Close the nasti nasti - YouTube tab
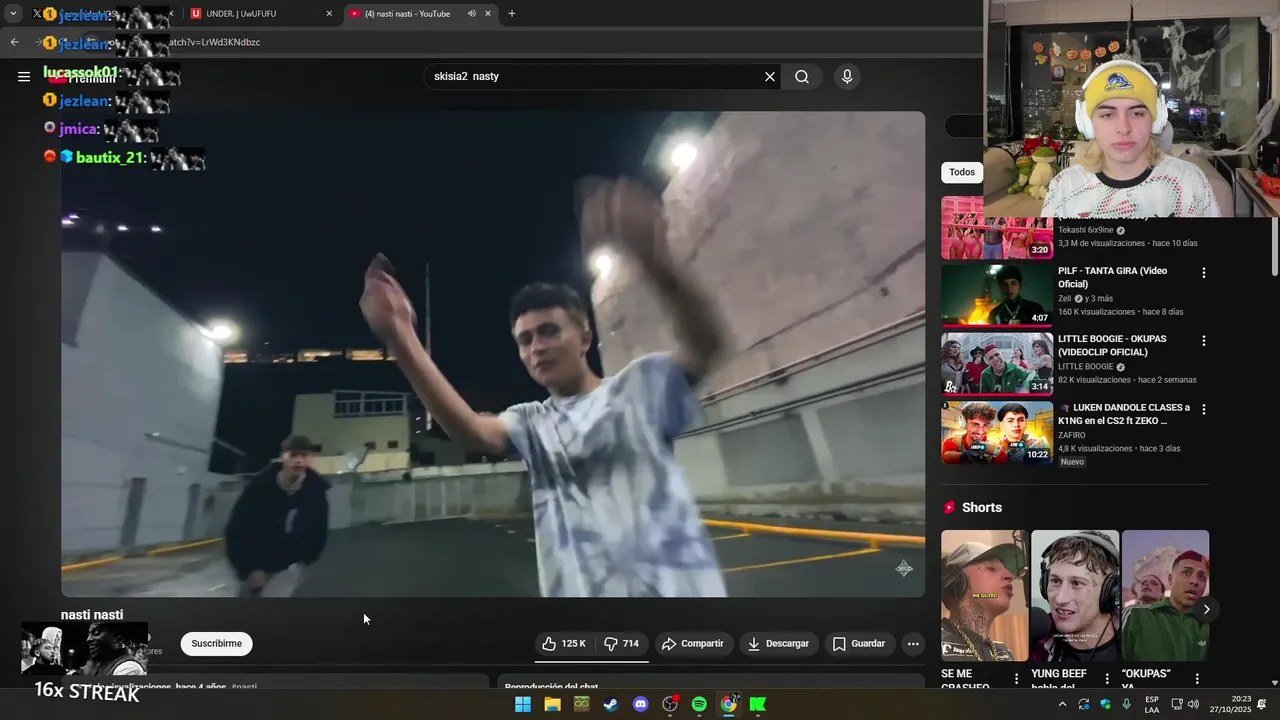Viewport: 1280px width, 720px height. (x=488, y=14)
